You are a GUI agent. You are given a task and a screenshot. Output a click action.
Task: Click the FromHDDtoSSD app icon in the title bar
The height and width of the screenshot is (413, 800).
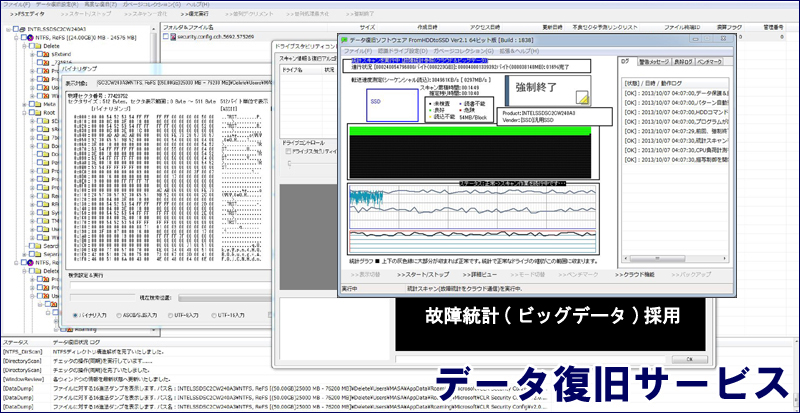click(344, 39)
